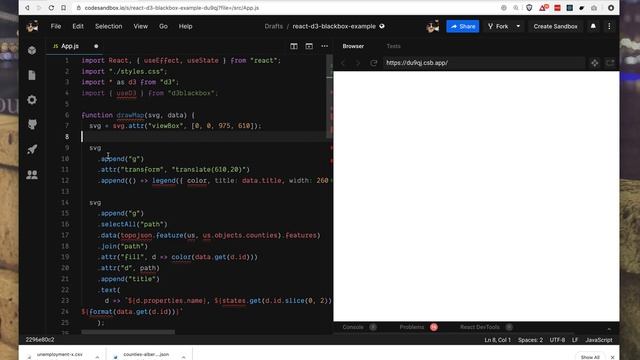Click the 2296e80c2 status bar text
640x360 pixels.
pyautogui.click(x=40, y=340)
